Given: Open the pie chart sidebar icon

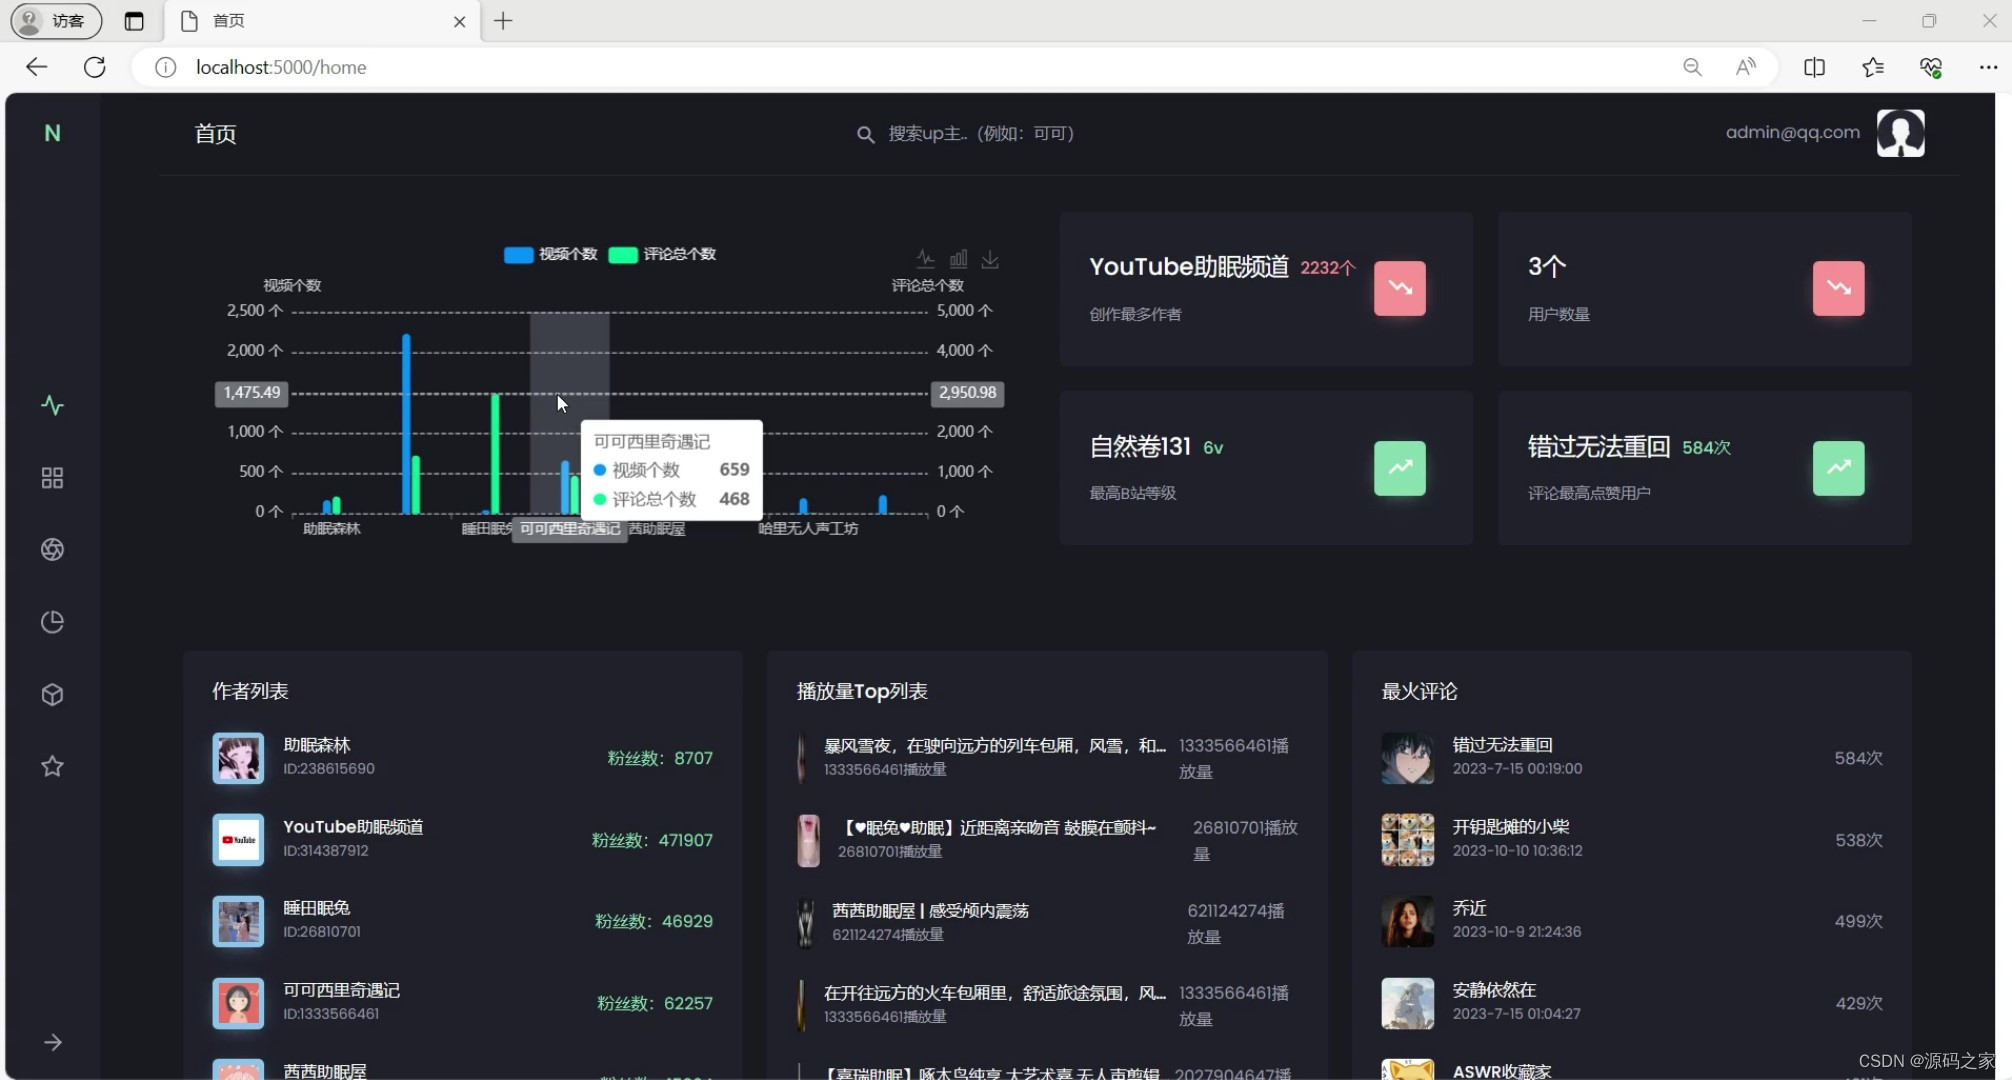Looking at the screenshot, I should coord(52,622).
